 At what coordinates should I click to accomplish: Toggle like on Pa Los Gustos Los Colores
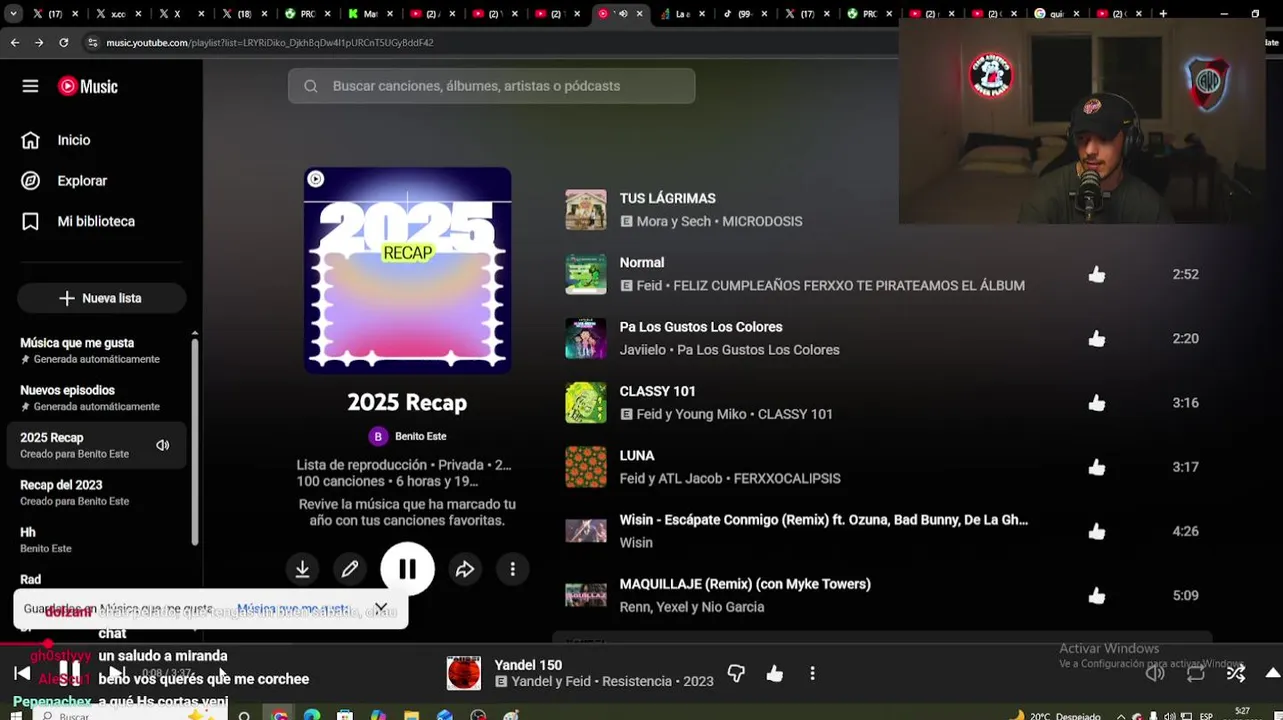pos(1097,338)
